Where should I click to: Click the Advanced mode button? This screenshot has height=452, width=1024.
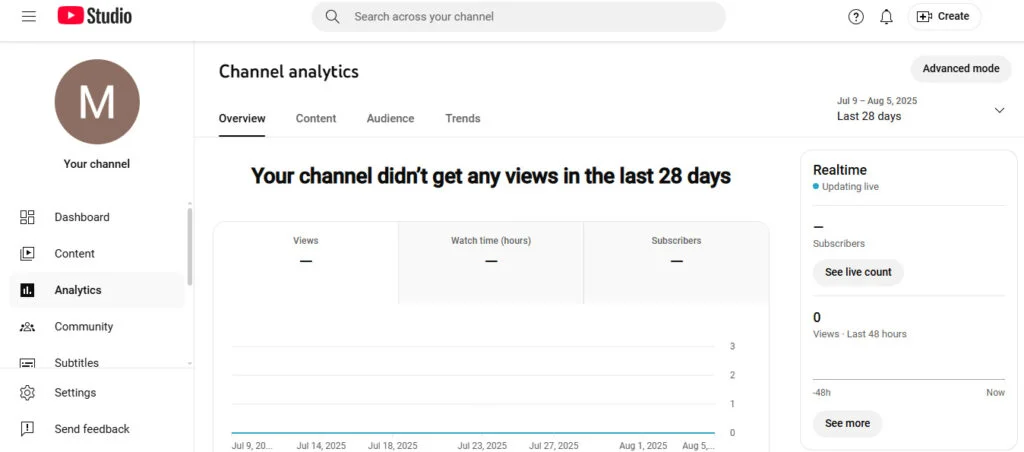point(961,69)
